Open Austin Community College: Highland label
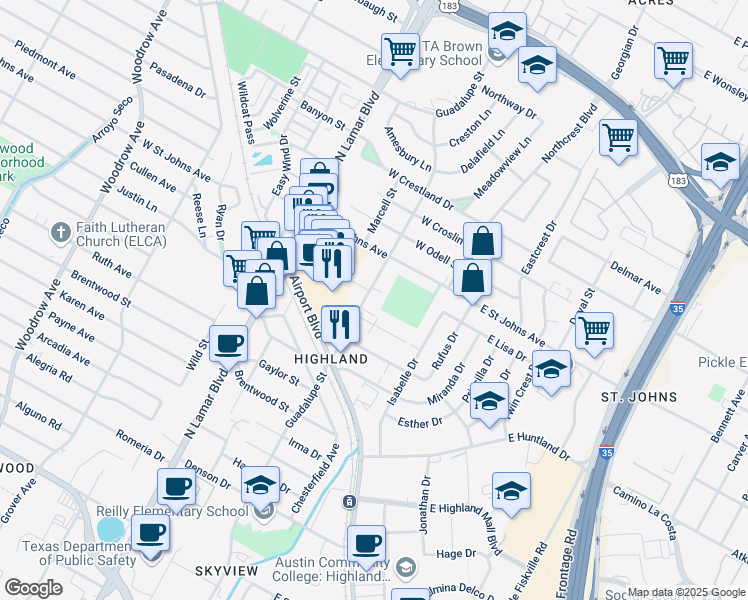This screenshot has width=748, height=600. click(x=332, y=569)
